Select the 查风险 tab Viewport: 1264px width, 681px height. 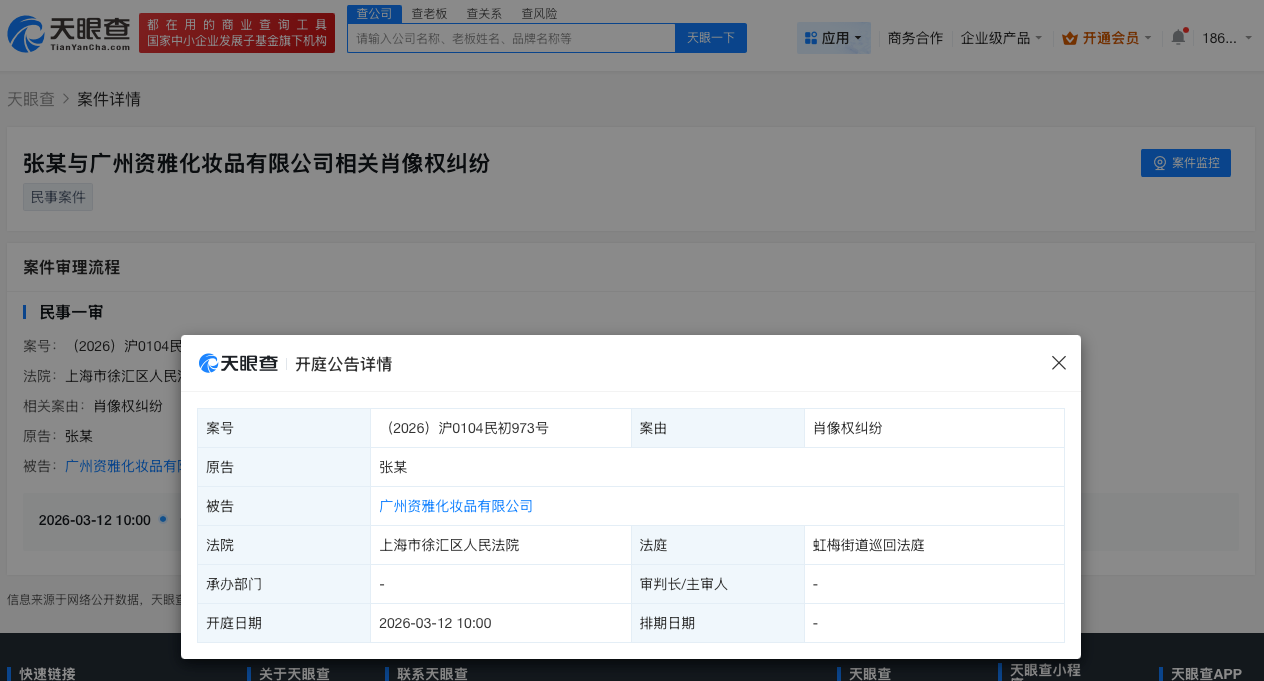coord(538,13)
